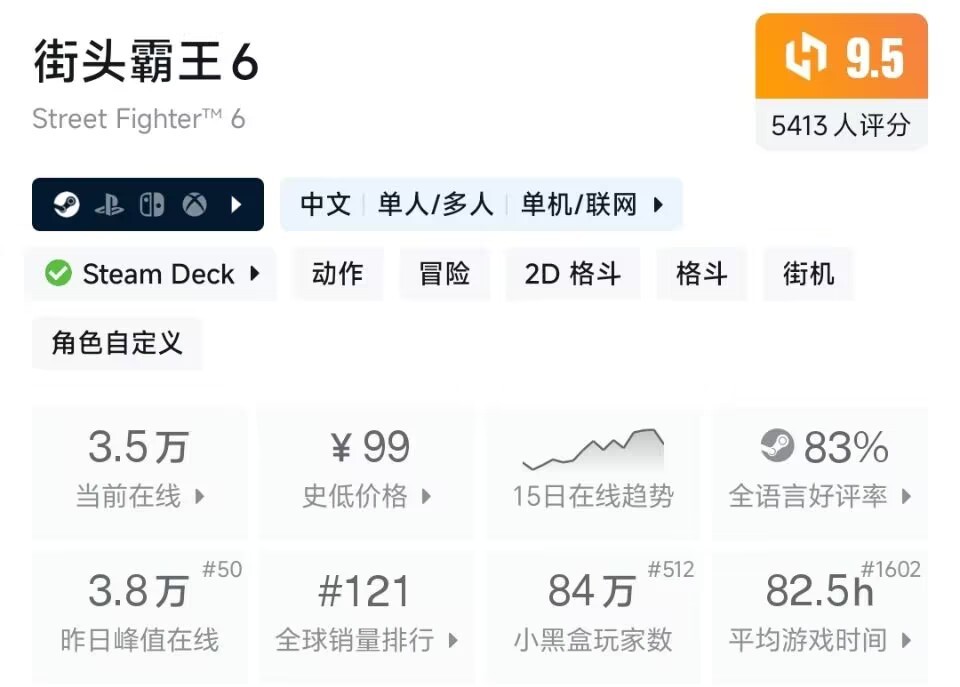Select the 街机 tag
The width and height of the screenshot is (960, 687).
coord(701,274)
